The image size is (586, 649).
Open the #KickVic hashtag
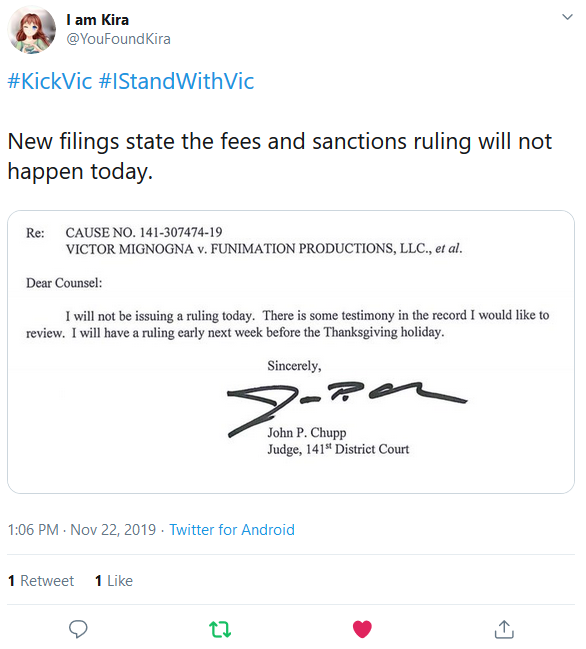click(50, 81)
